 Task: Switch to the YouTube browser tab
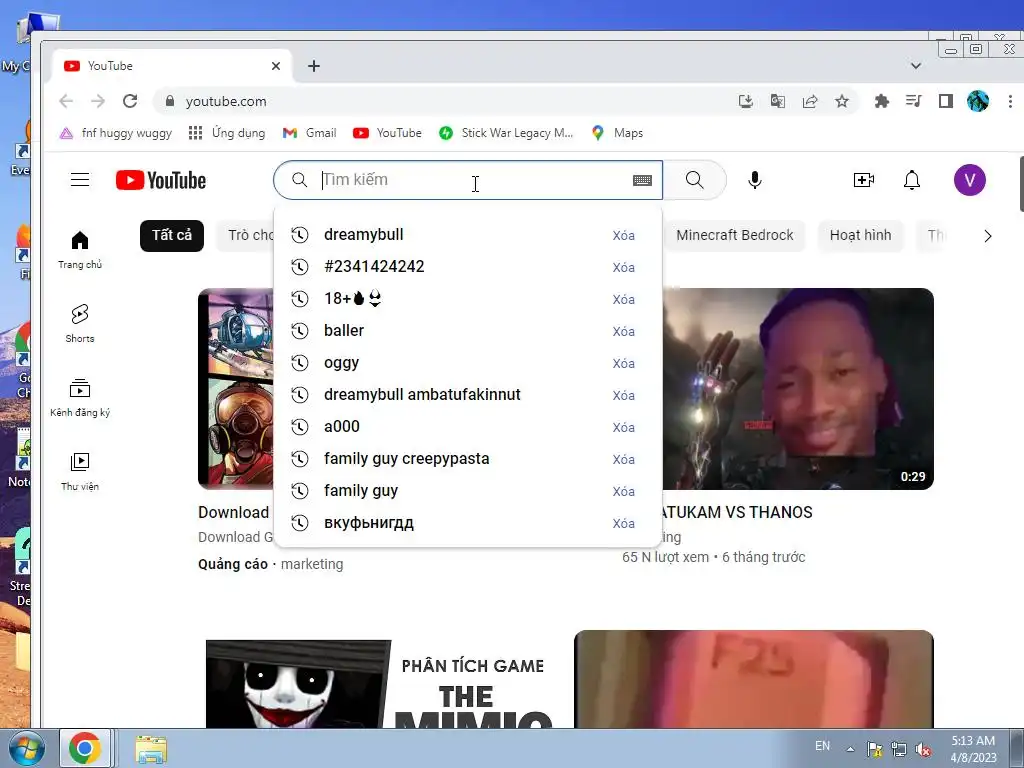[173, 66]
